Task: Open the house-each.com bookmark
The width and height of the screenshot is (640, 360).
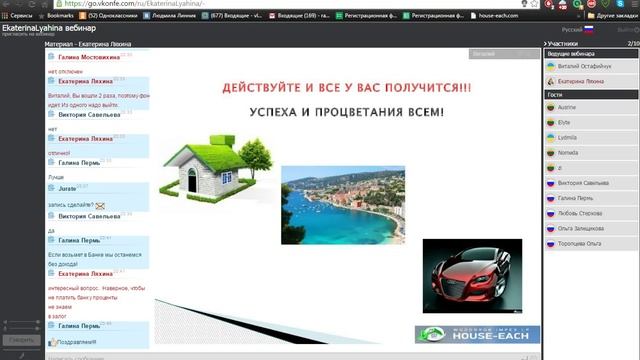Action: click(x=494, y=16)
